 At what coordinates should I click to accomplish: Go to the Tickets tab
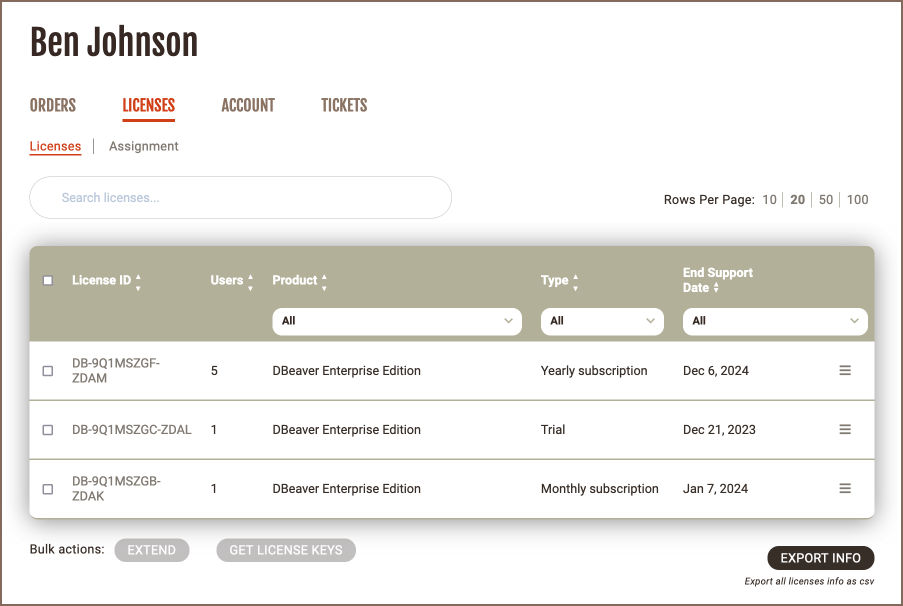coord(344,105)
